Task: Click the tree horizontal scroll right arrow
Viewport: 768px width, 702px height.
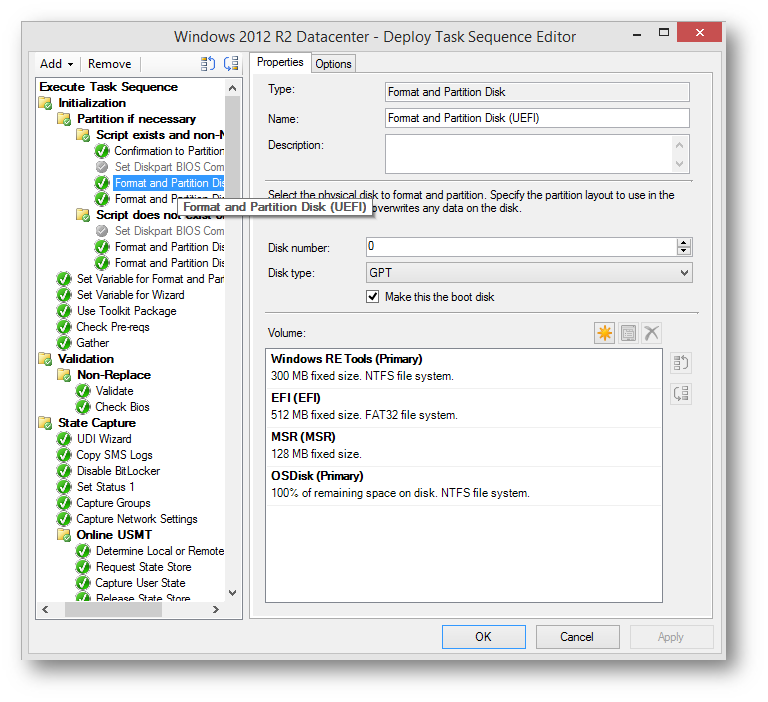Action: [216, 609]
